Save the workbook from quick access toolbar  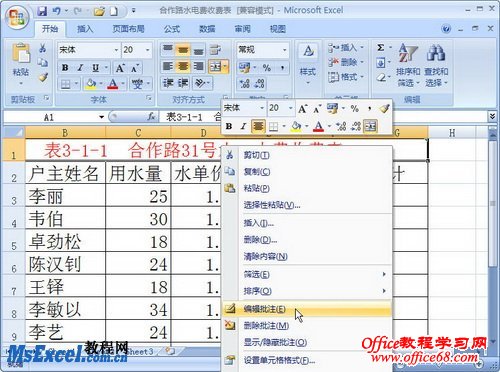[x=42, y=12]
